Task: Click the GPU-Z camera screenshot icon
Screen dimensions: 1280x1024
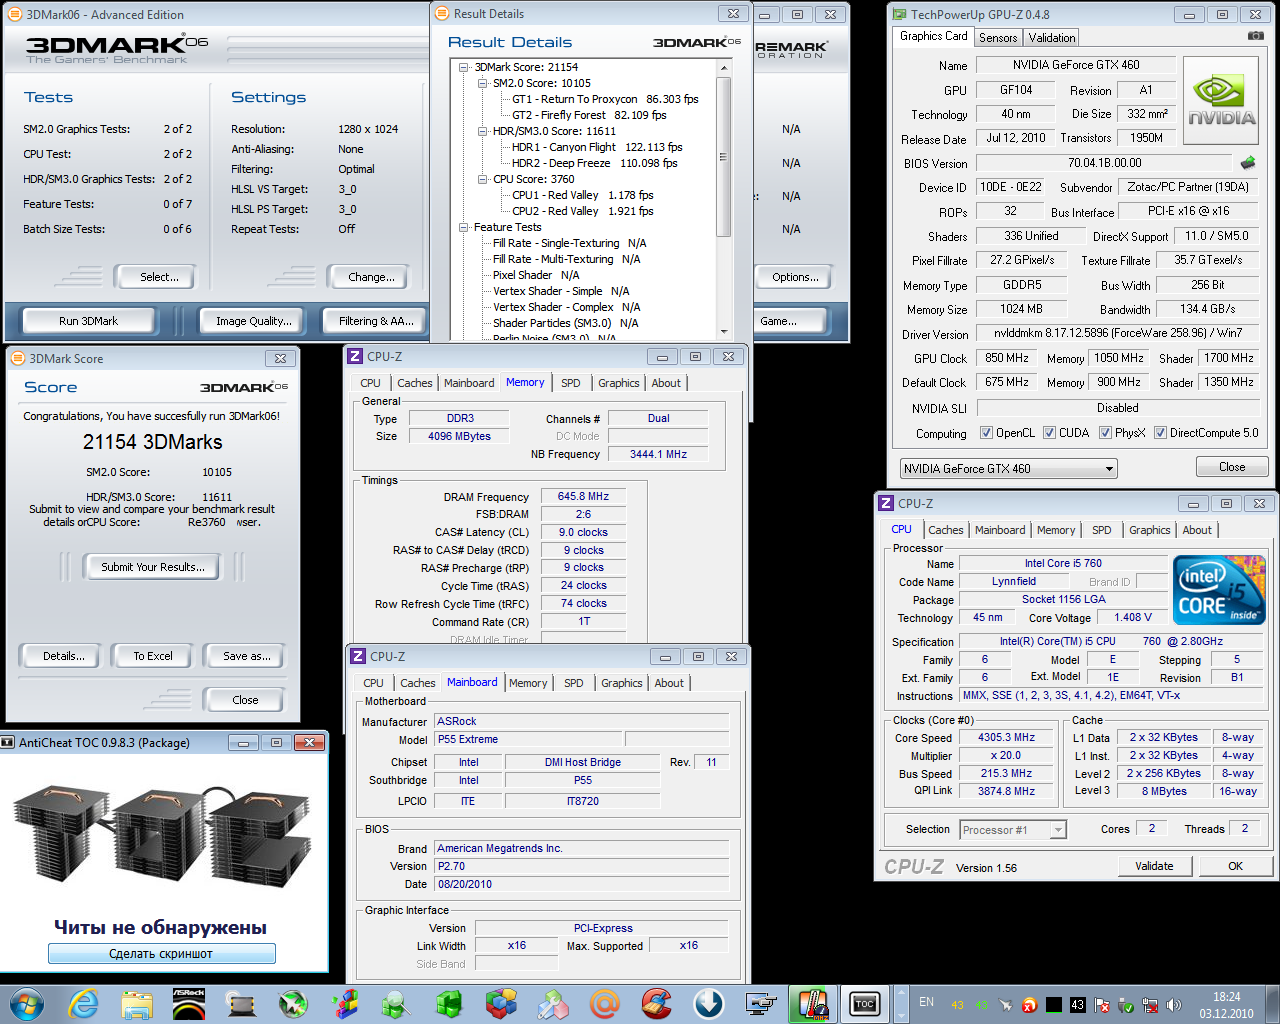Action: [1255, 36]
